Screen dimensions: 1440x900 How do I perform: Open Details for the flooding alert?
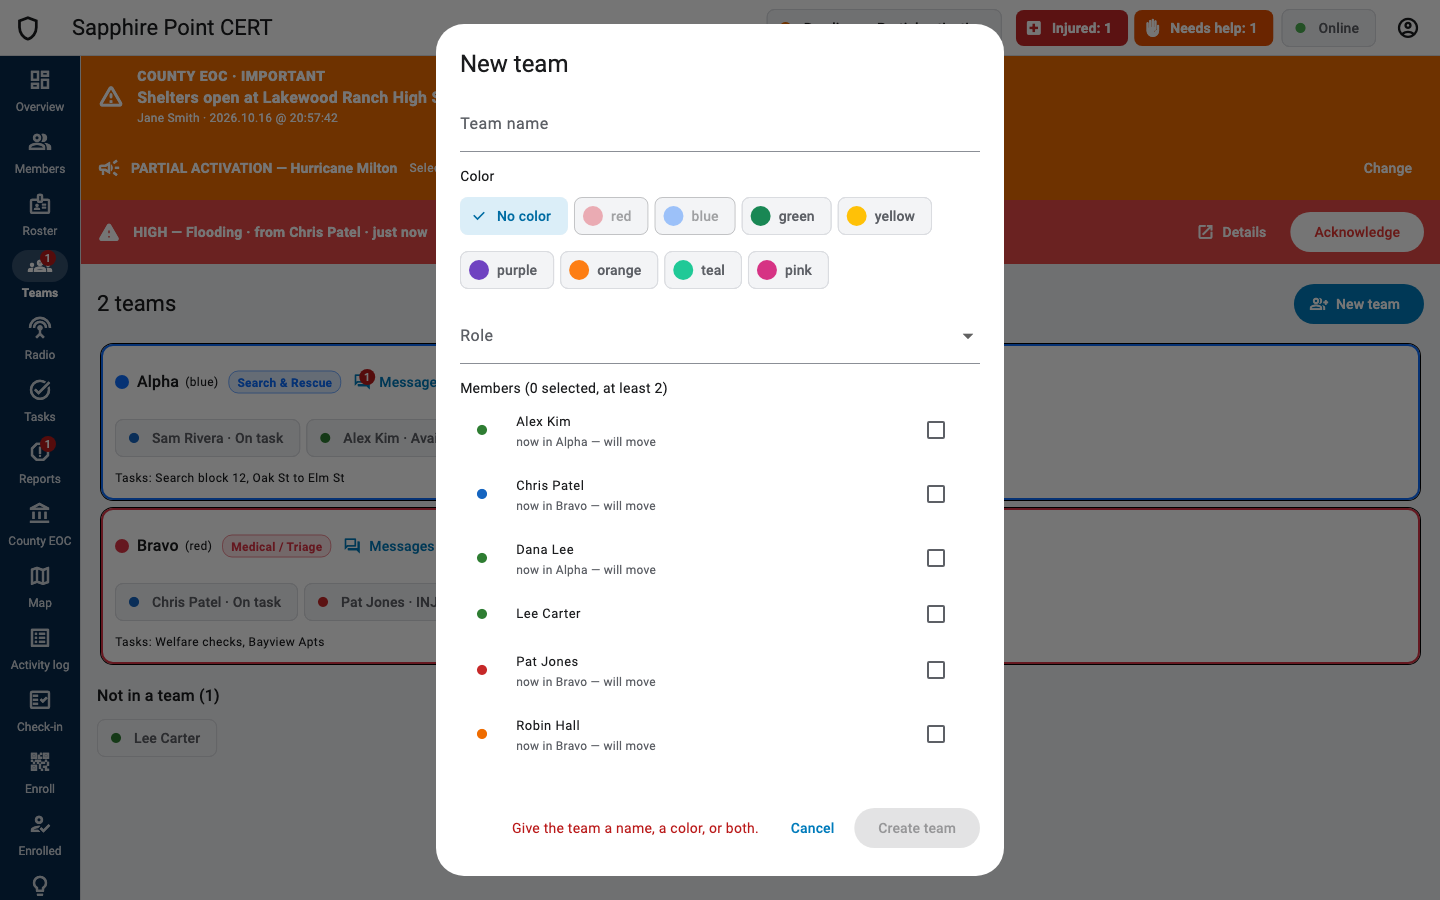(x=1232, y=232)
